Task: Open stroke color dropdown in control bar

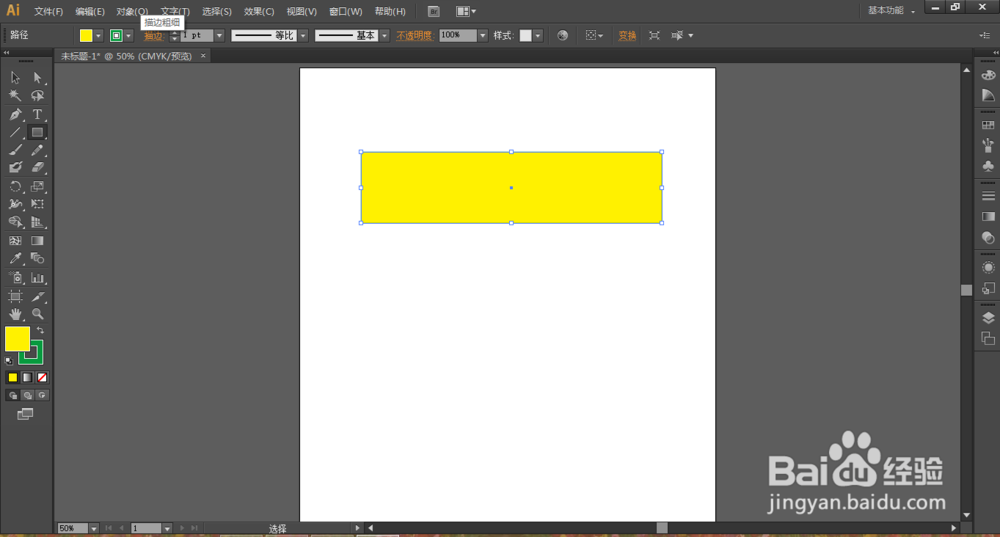Action: coord(128,36)
